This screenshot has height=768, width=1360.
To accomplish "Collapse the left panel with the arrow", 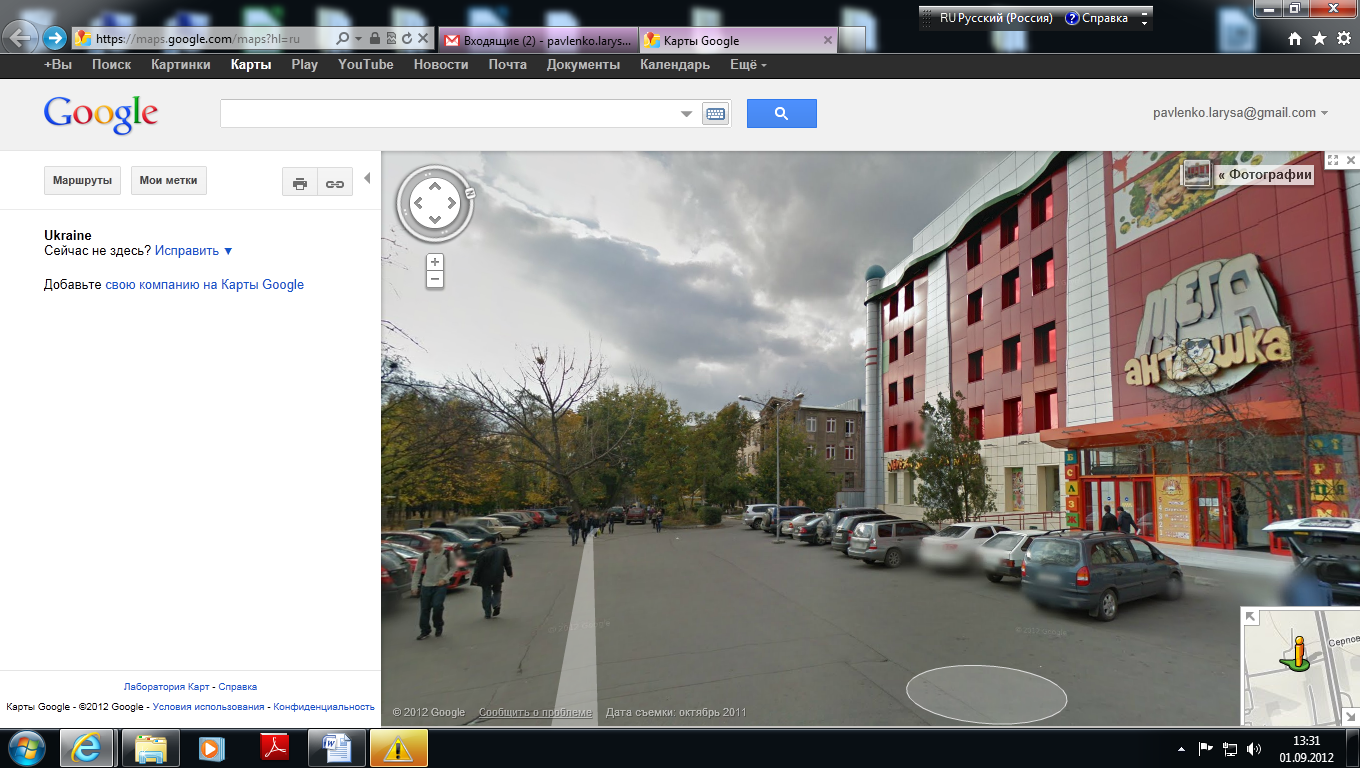I will point(367,179).
